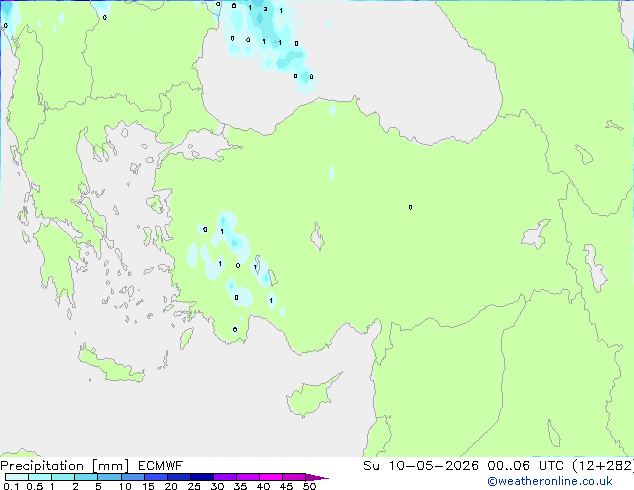
Task: Click the ECMWF model label
Action: point(161,466)
